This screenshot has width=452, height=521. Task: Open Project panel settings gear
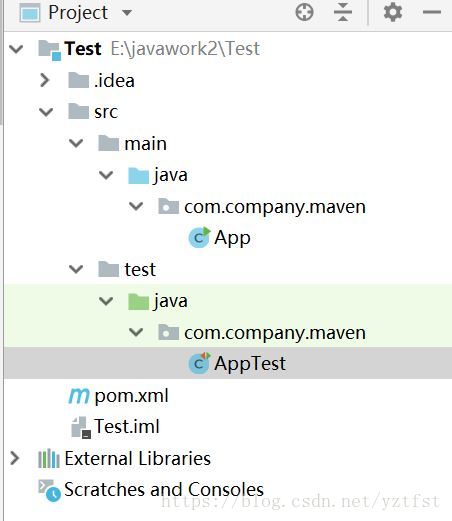tap(393, 12)
